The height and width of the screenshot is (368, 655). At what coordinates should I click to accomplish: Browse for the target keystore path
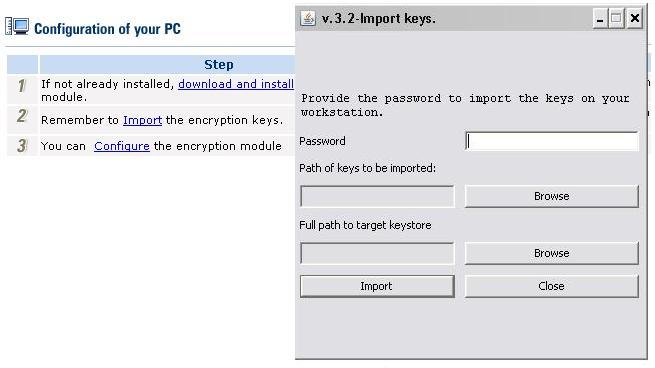(552, 253)
